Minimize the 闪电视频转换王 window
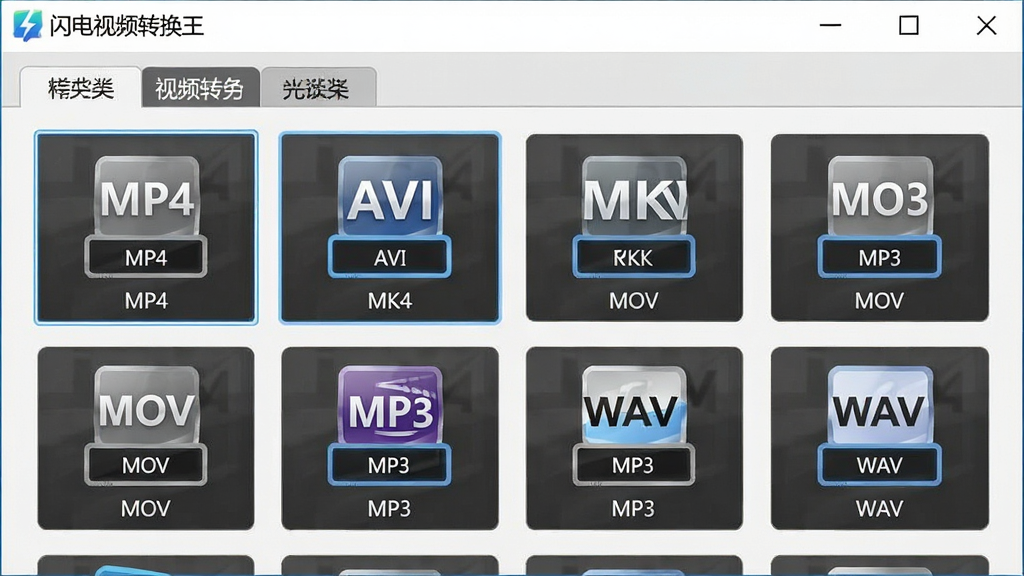The image size is (1024, 576). click(830, 25)
